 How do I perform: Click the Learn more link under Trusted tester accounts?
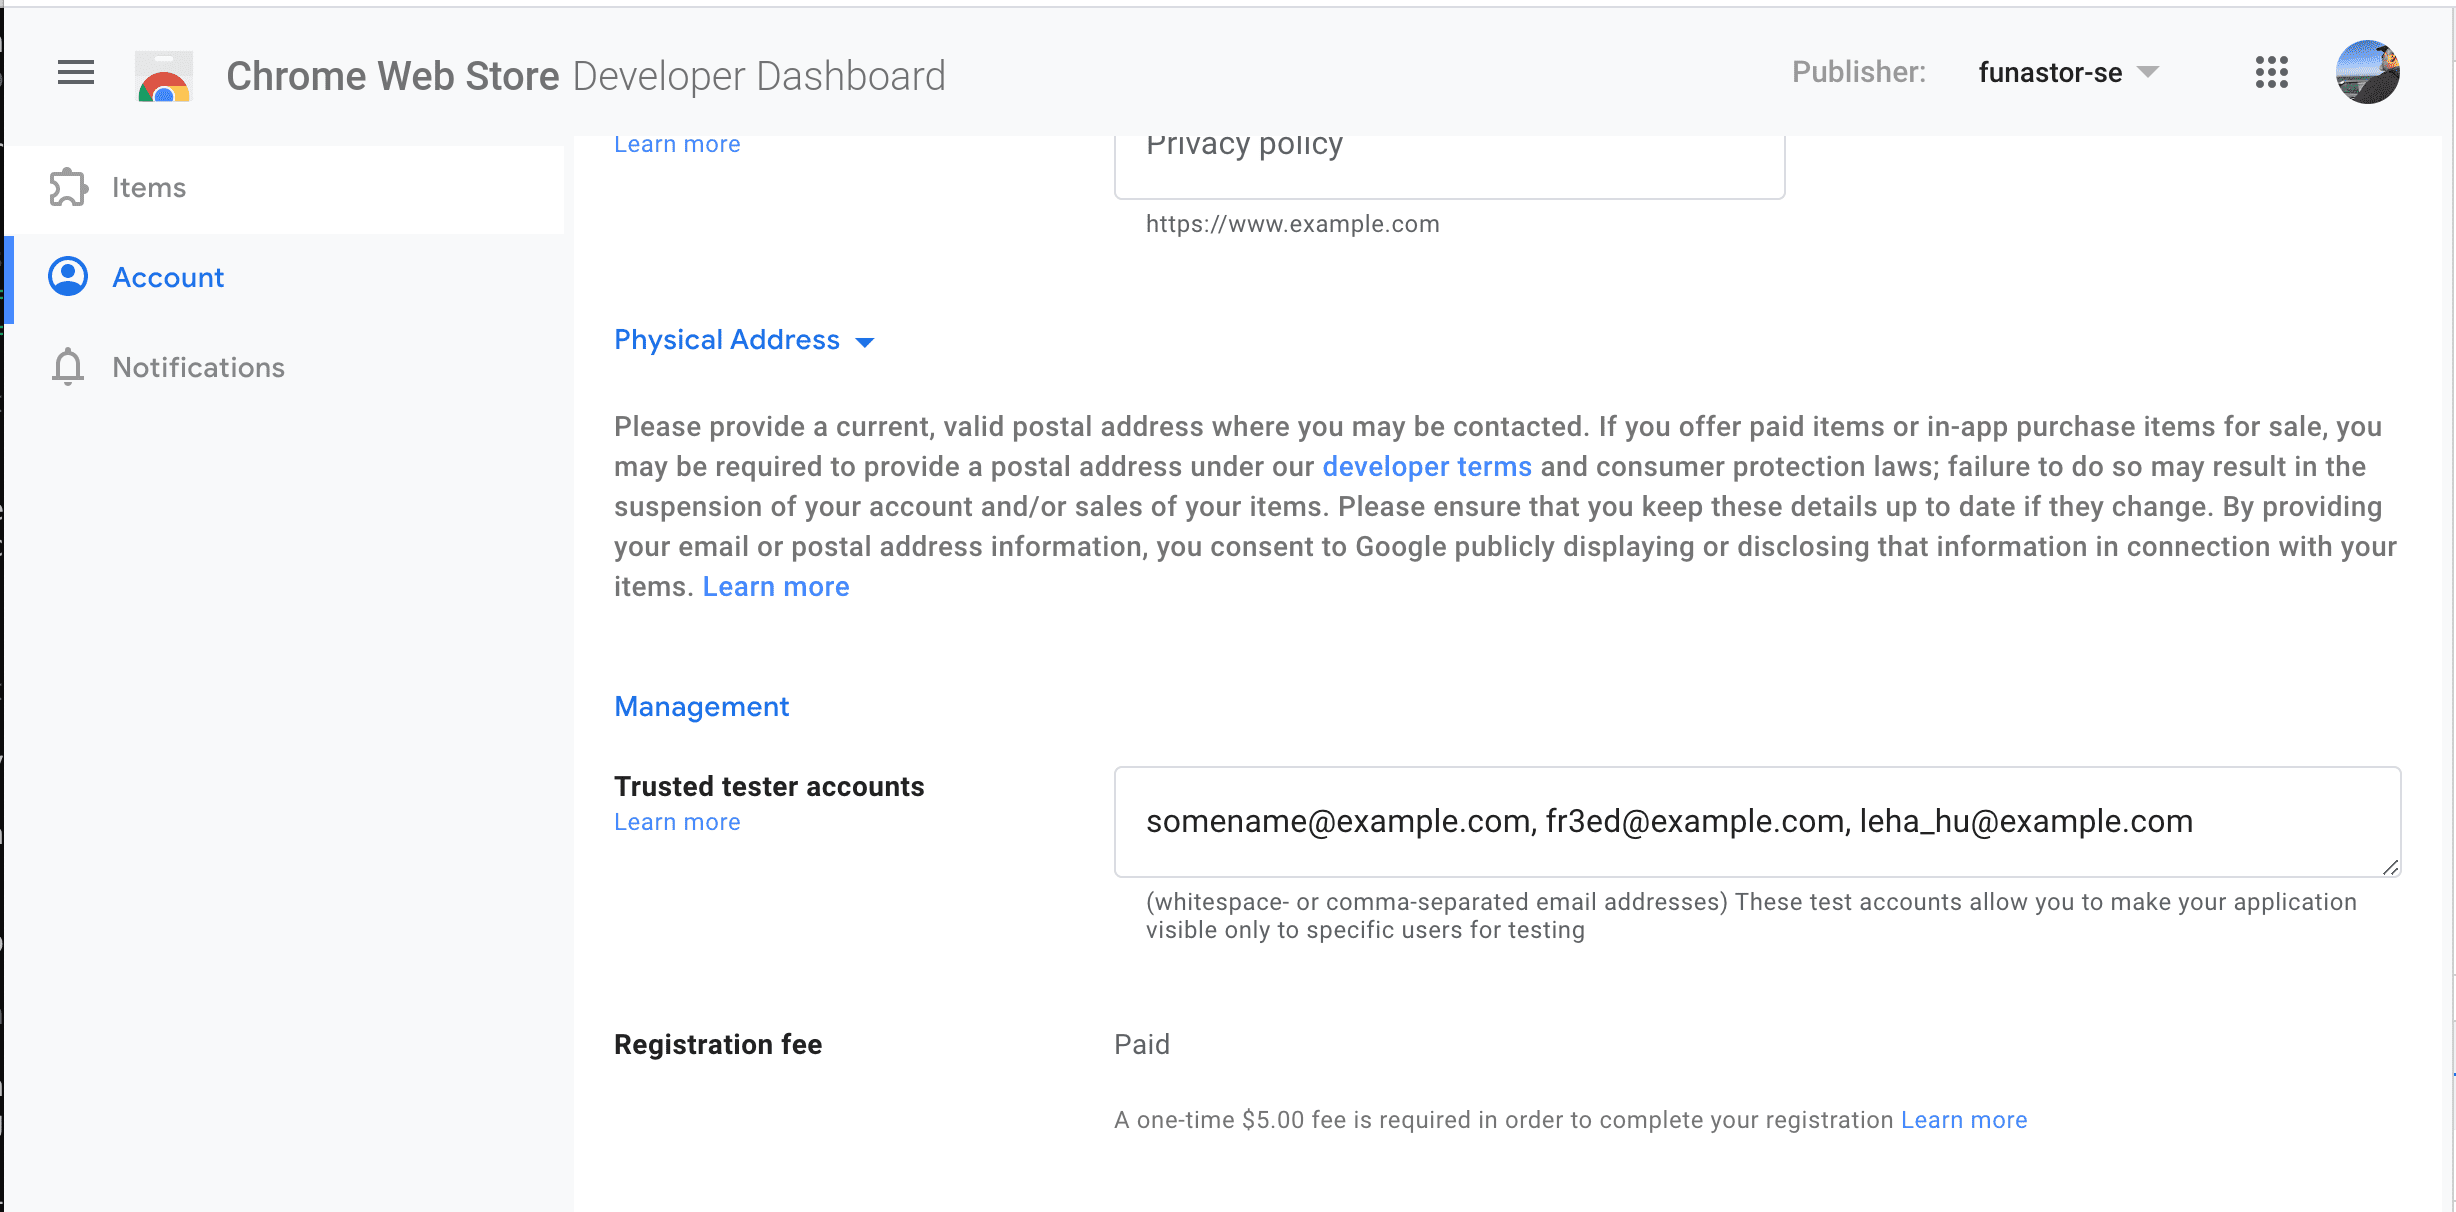point(675,821)
